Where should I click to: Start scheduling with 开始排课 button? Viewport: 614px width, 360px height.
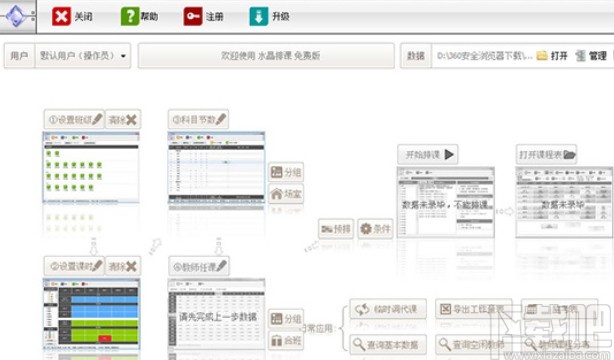[428, 154]
